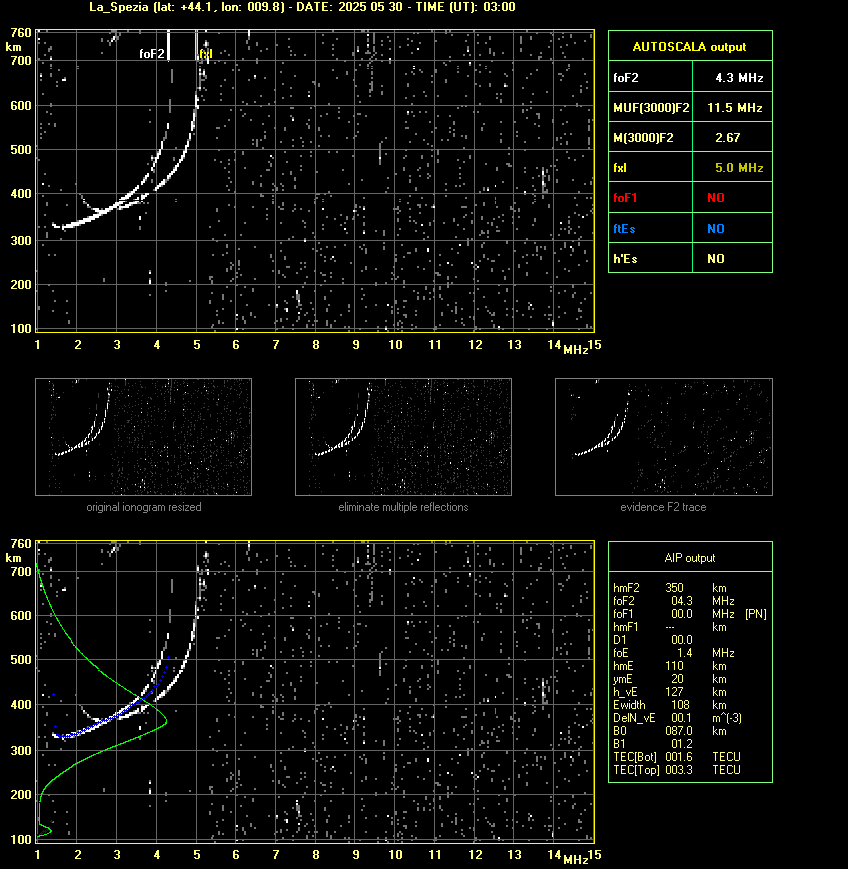
Task: Click the 'MHz' axis unit under the bottom ionogram
Action: (x=576, y=860)
